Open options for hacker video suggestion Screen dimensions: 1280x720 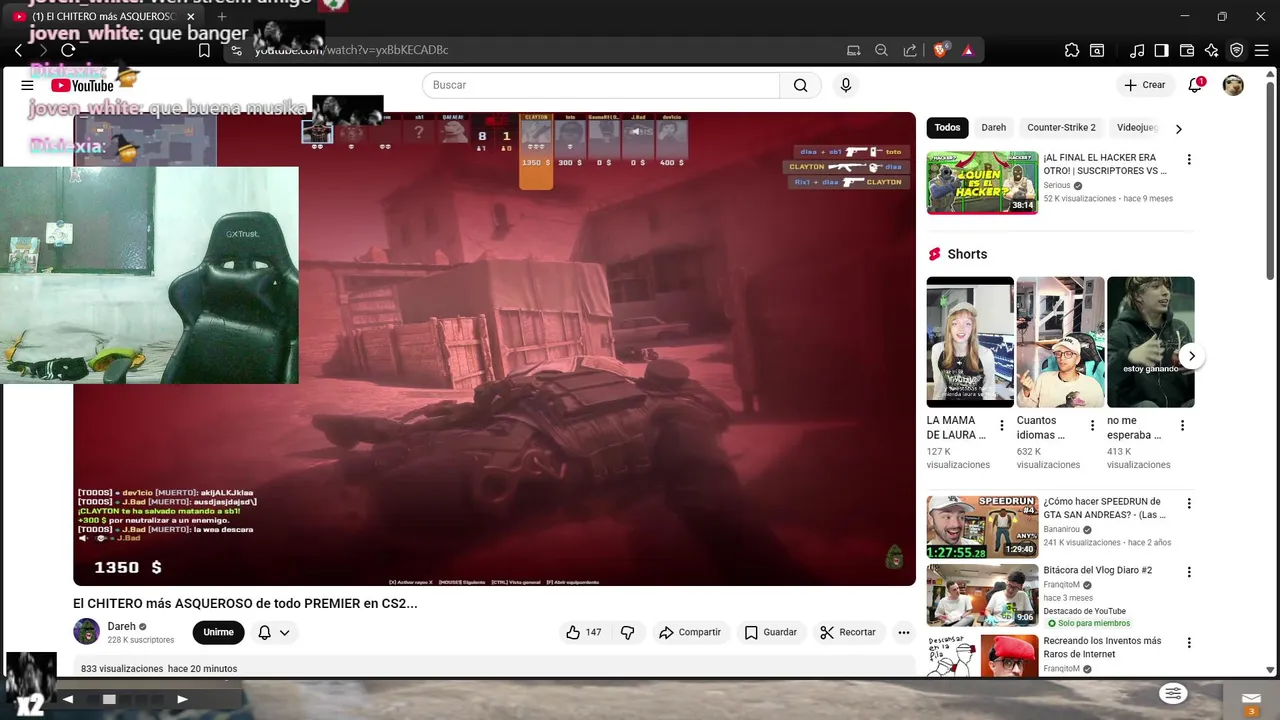1189,160
